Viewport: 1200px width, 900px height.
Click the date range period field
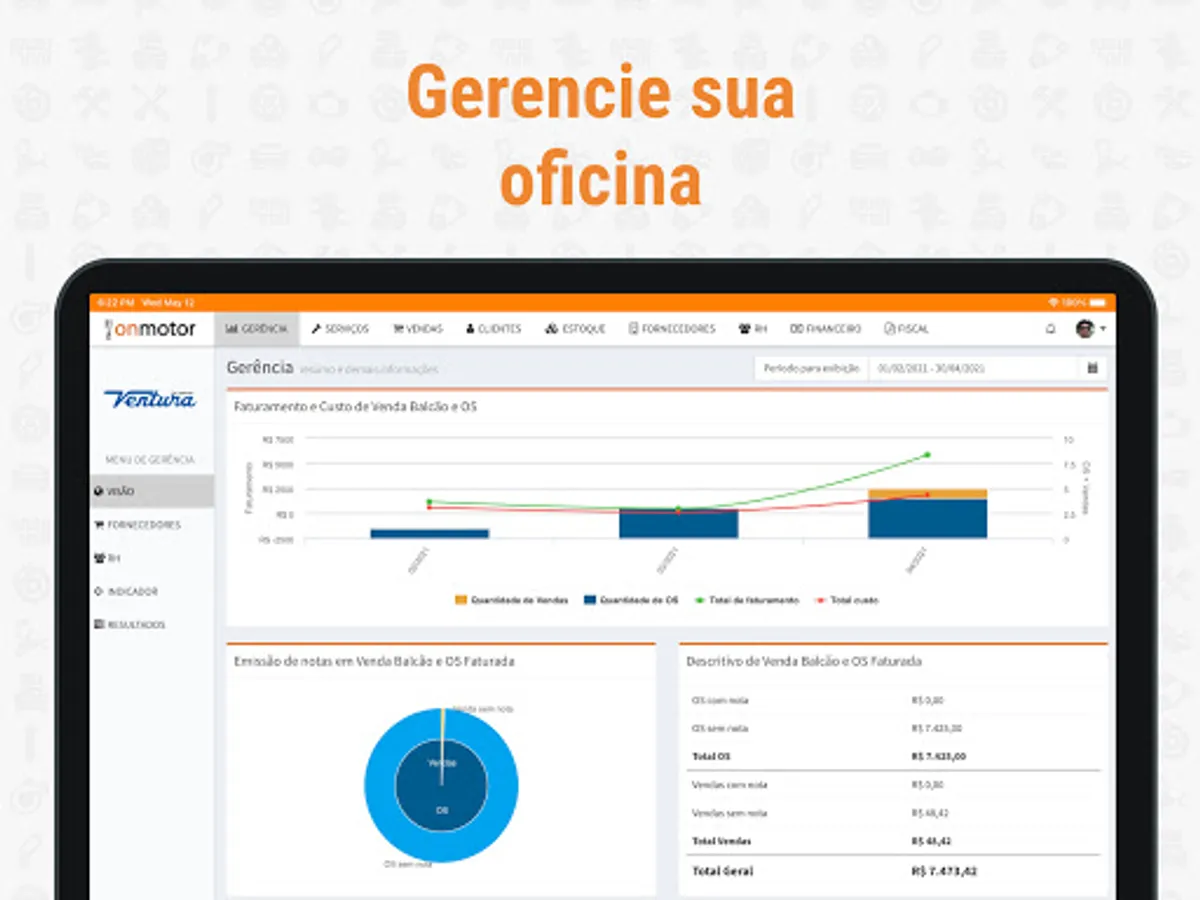(x=974, y=368)
